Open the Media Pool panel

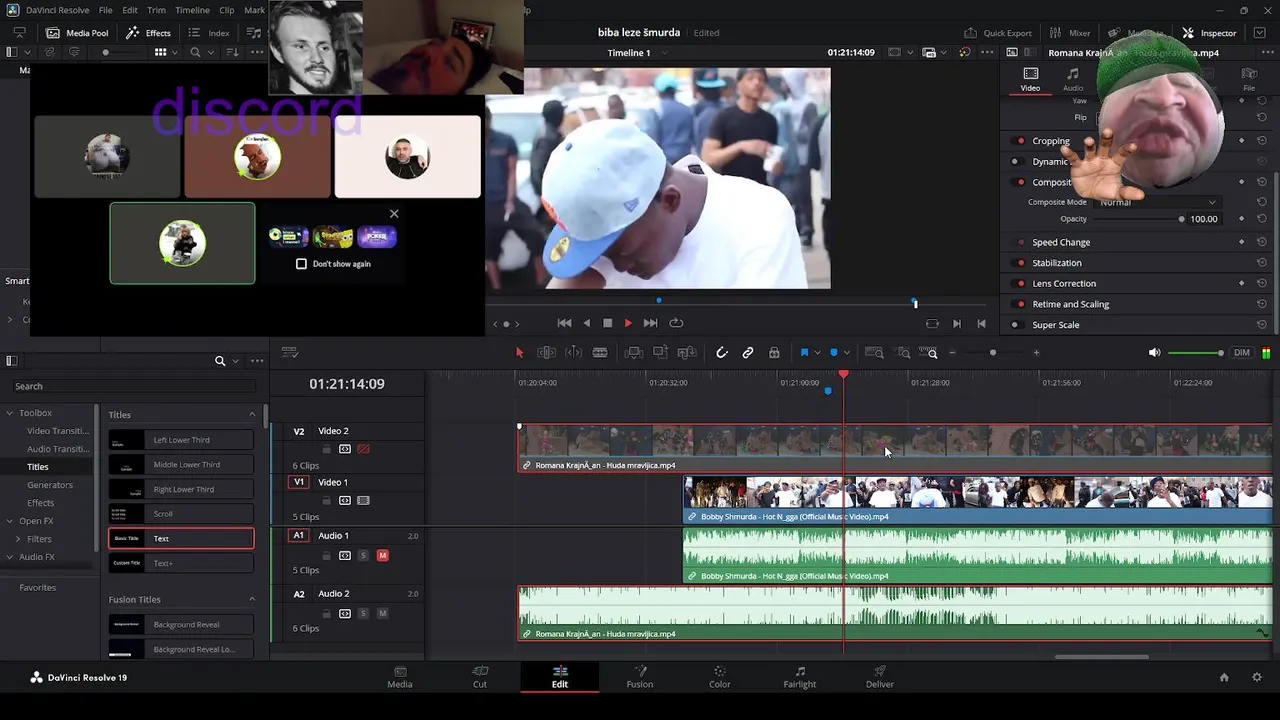(77, 33)
